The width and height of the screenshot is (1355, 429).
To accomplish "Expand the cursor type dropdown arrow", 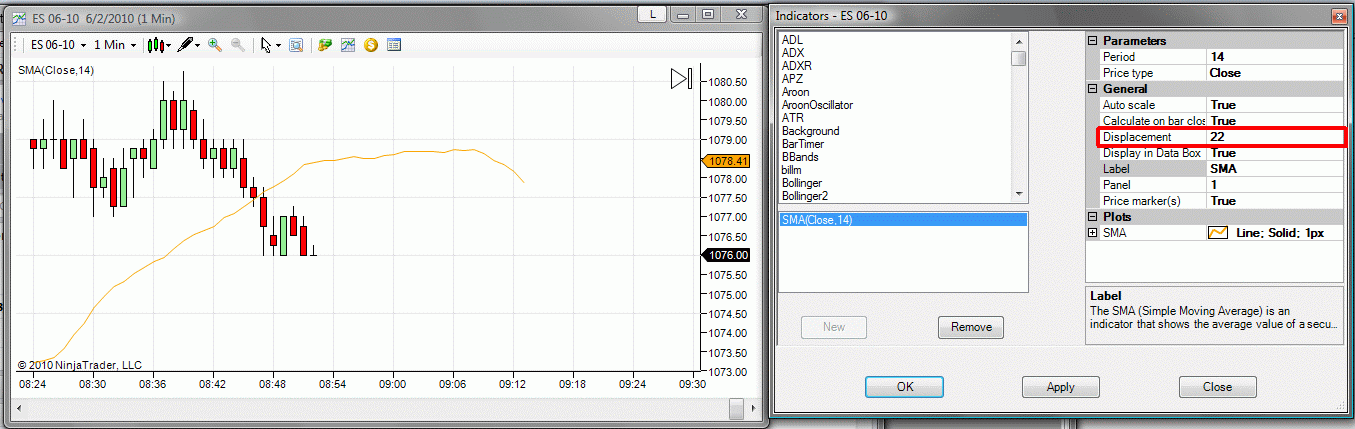I will coord(278,45).
